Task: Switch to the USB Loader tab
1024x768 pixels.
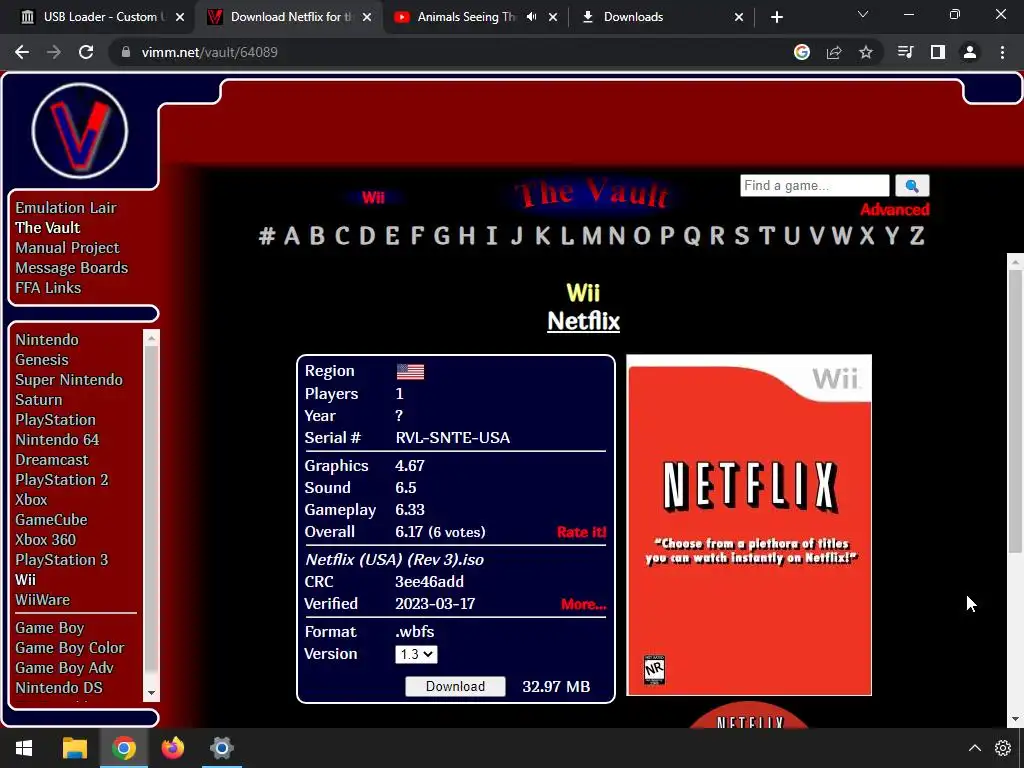Action: 101,17
